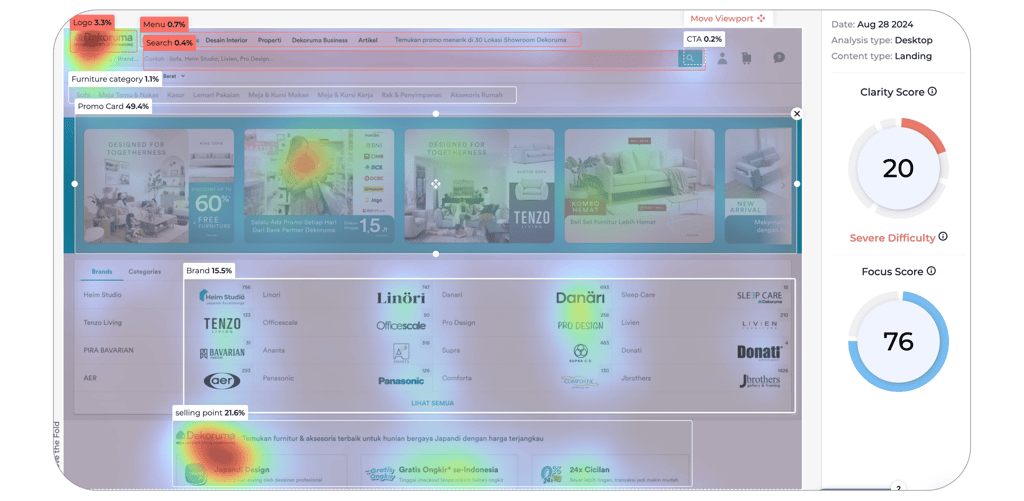Click the 60% free furniture promo card
Screen dimensions: 1024x501
click(x=159, y=186)
